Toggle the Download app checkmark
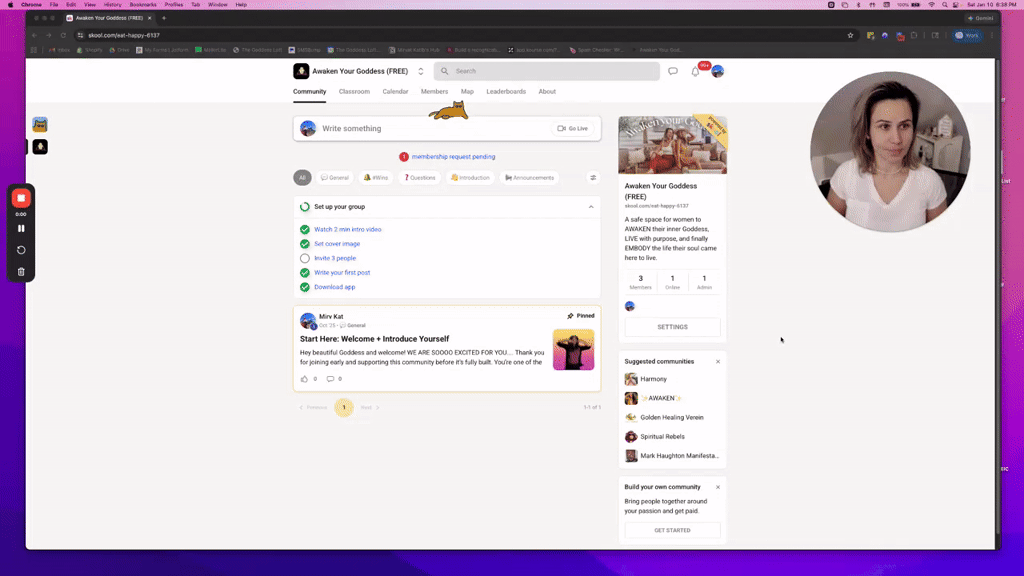 (x=305, y=287)
